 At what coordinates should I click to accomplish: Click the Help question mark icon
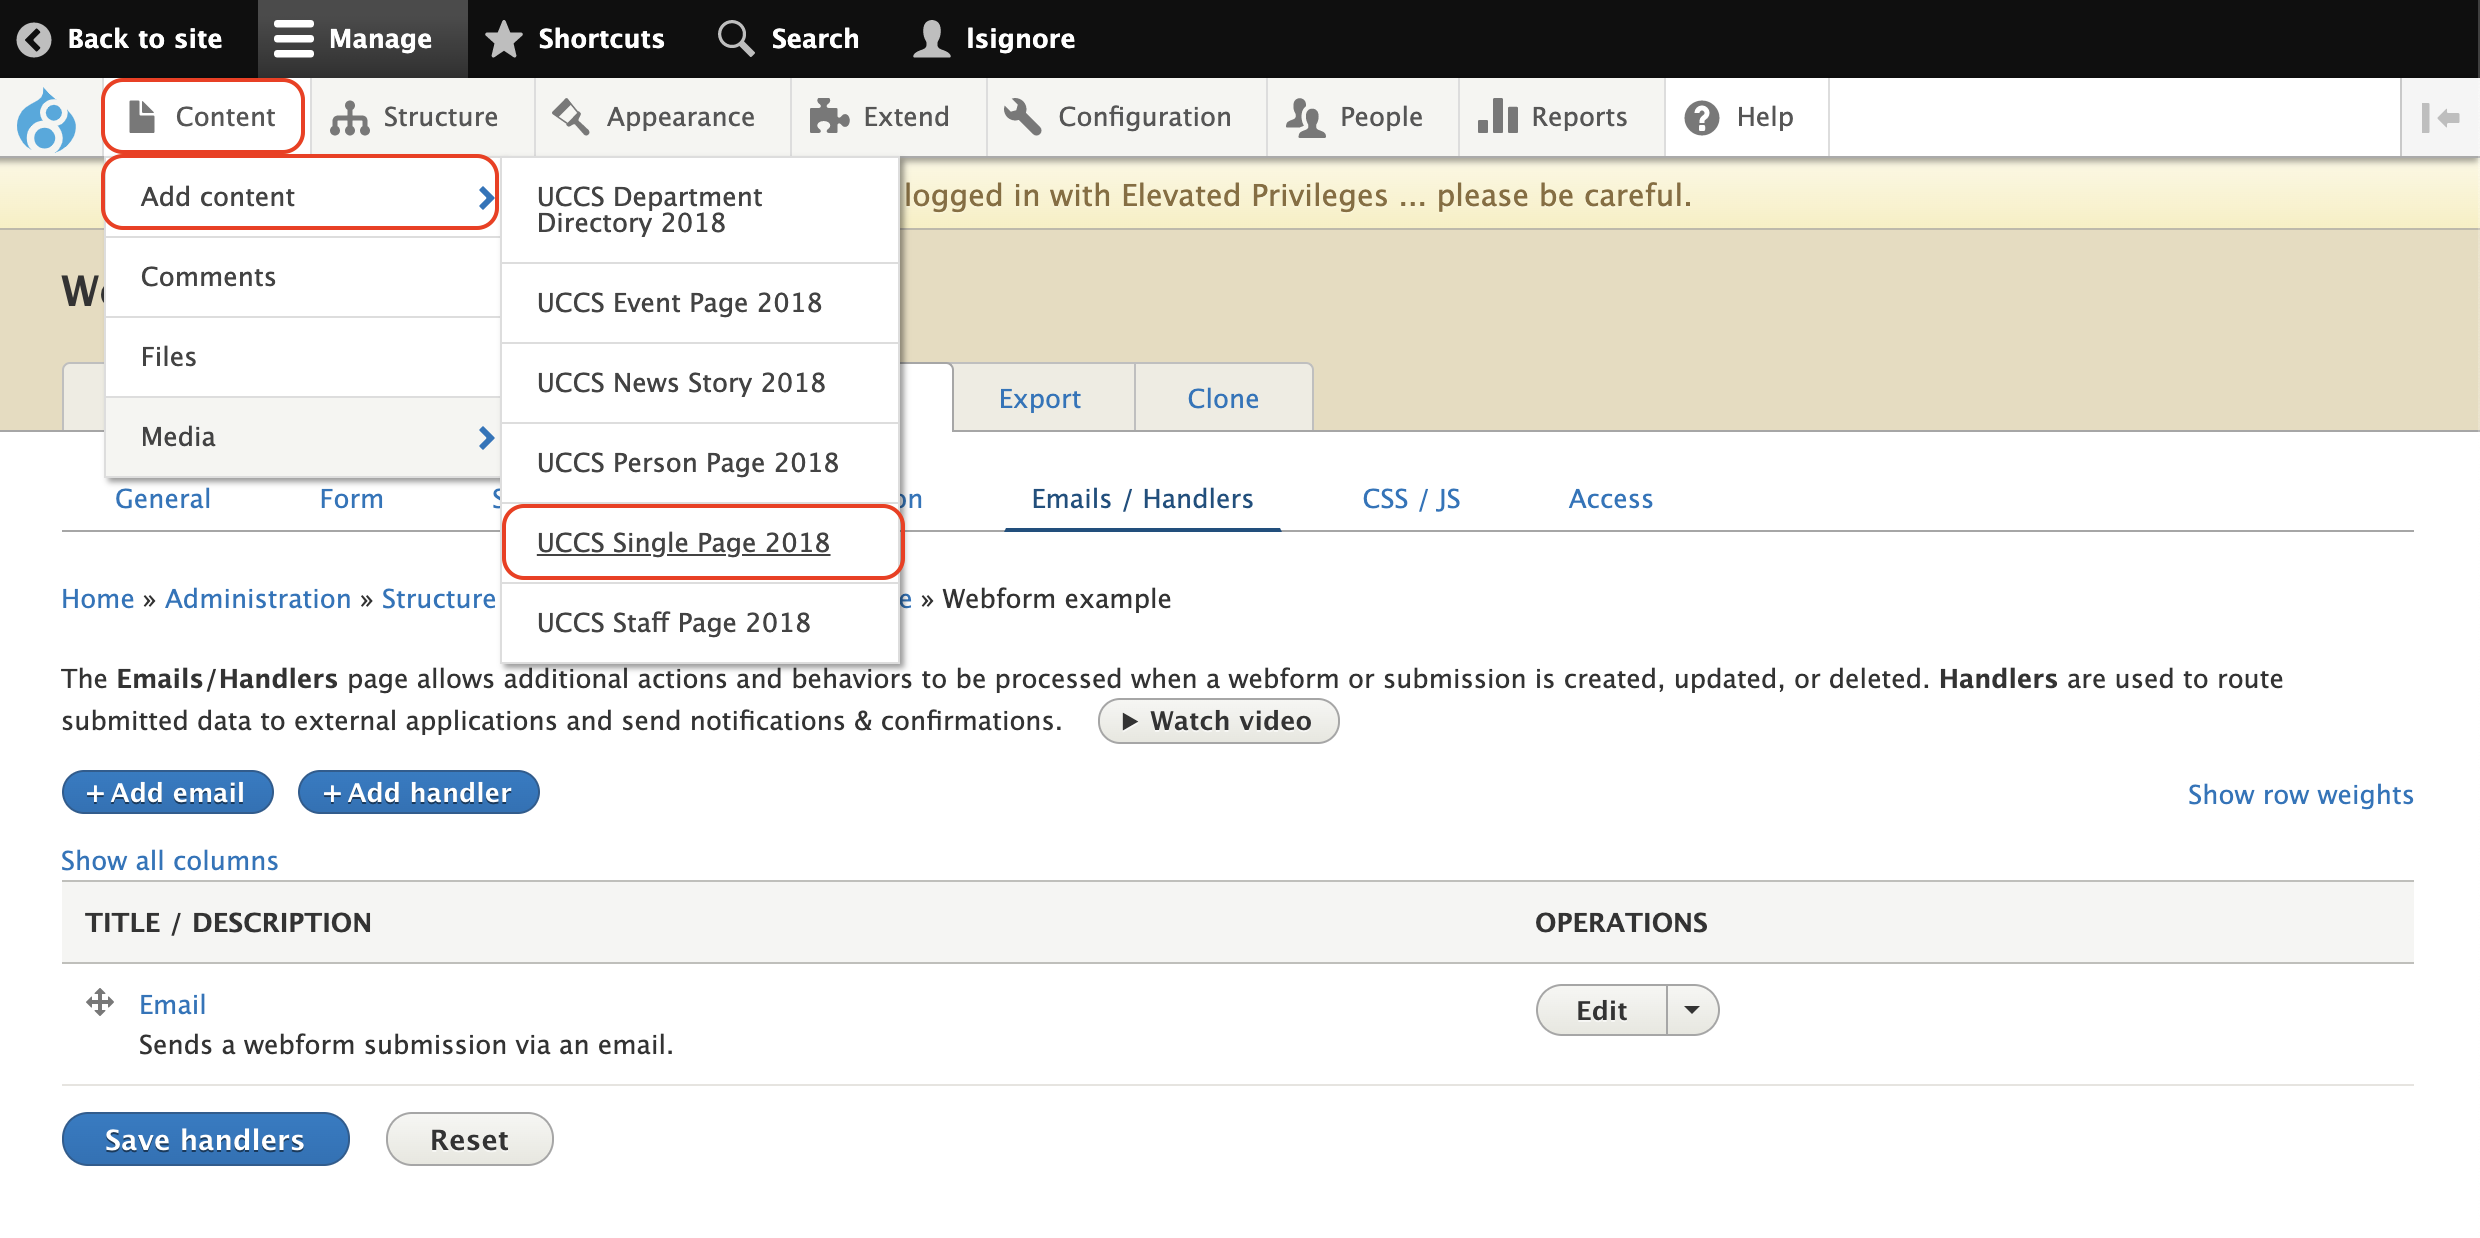pyautogui.click(x=1702, y=117)
